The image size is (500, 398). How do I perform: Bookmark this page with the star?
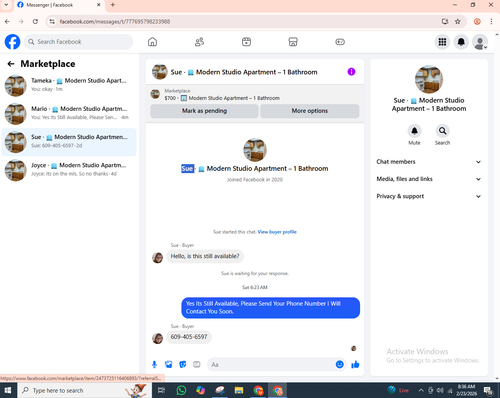click(458, 22)
